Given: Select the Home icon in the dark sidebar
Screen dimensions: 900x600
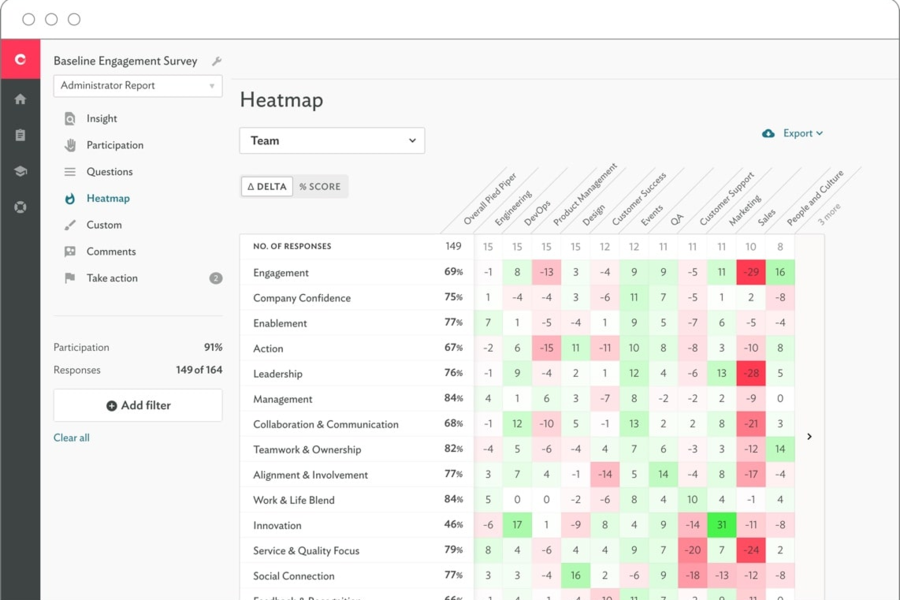Looking at the screenshot, I should [20, 98].
